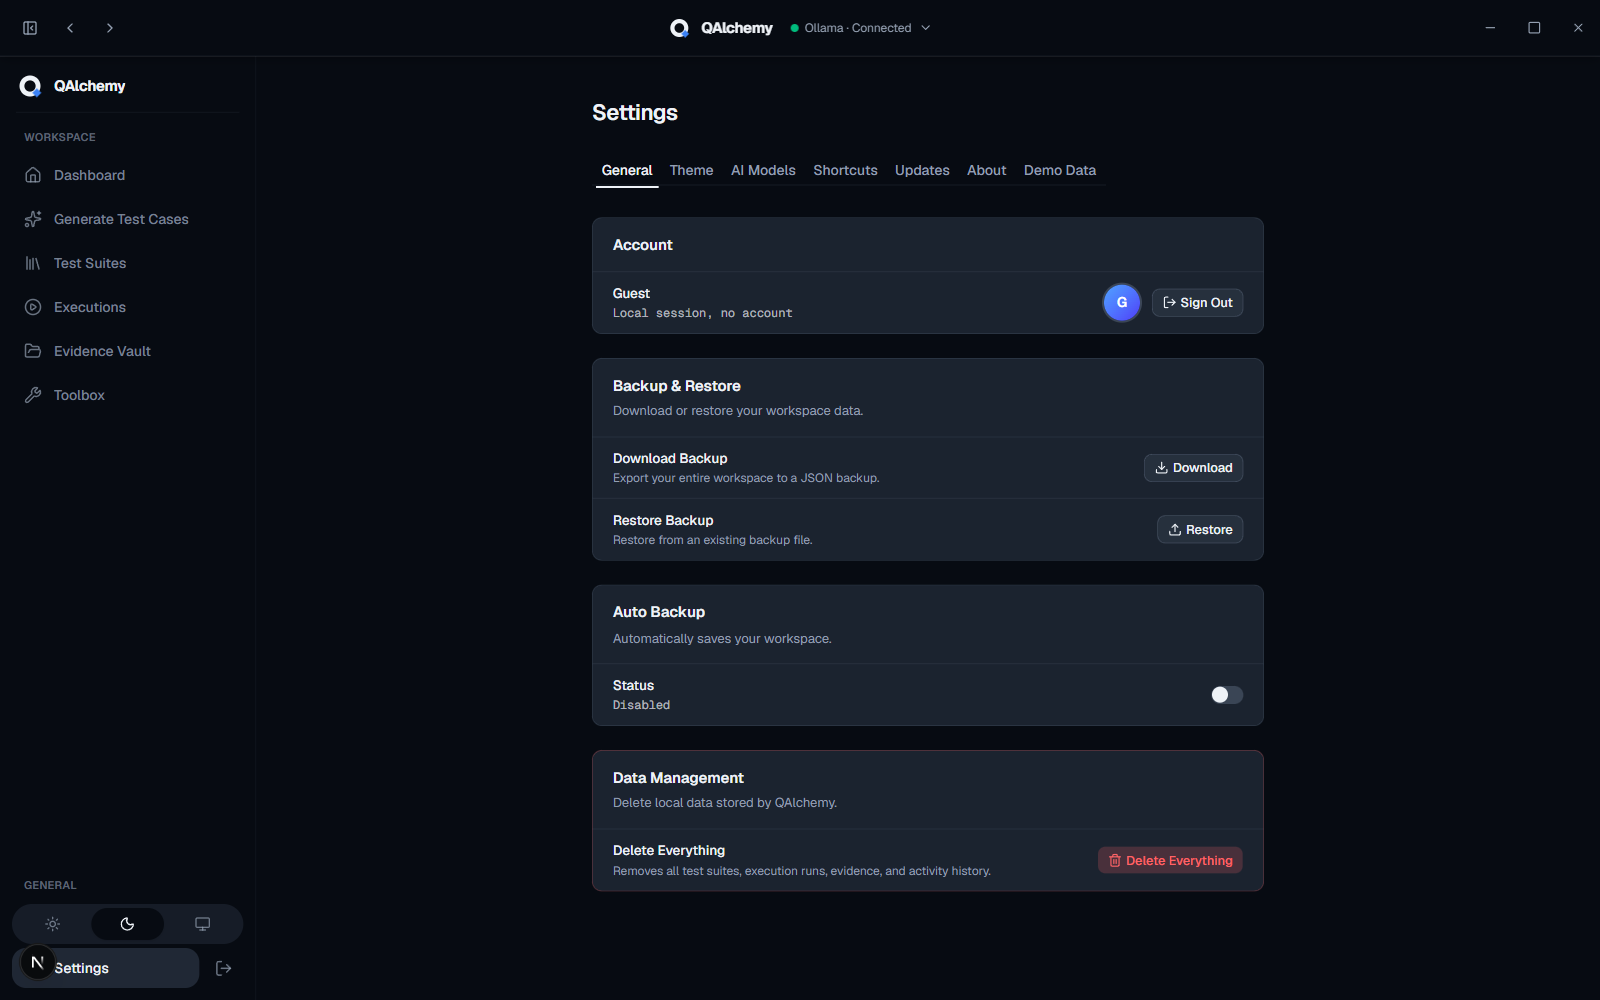1600x1000 pixels.
Task: Click the Download backup button
Action: click(1193, 468)
